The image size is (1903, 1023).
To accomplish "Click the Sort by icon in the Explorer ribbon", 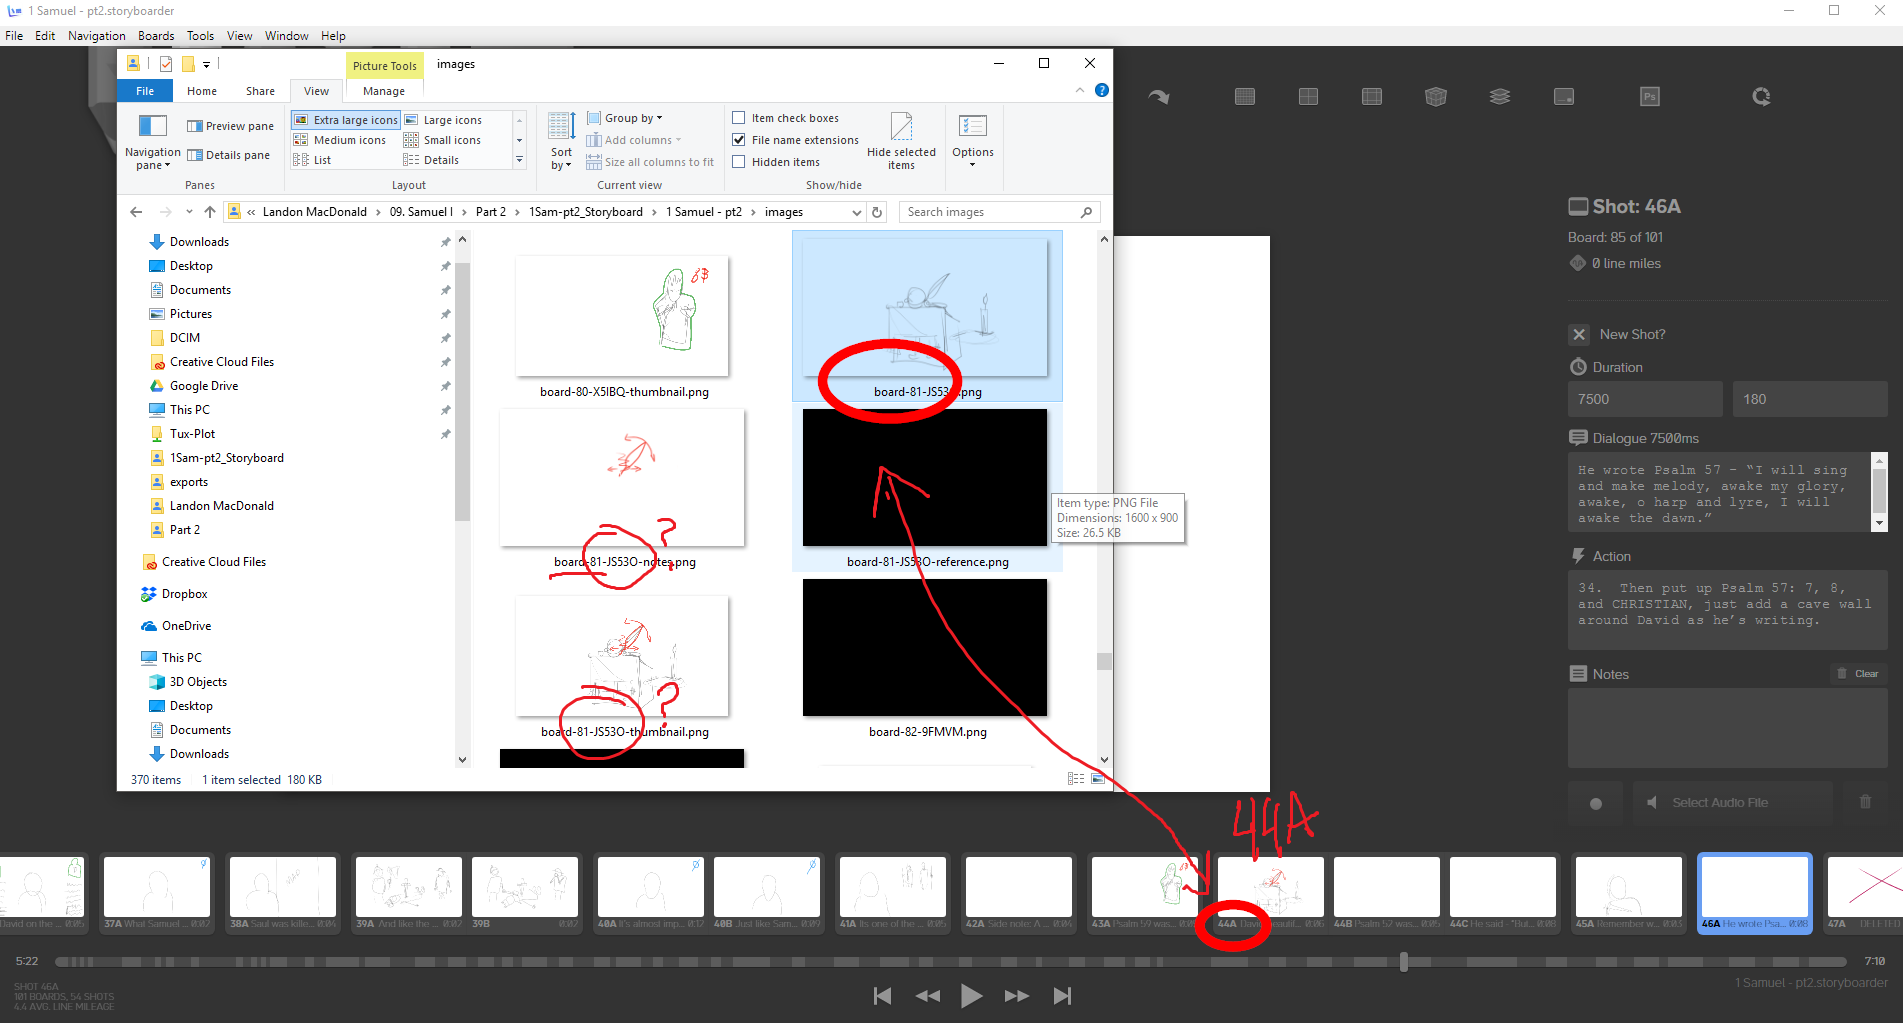I will 559,140.
